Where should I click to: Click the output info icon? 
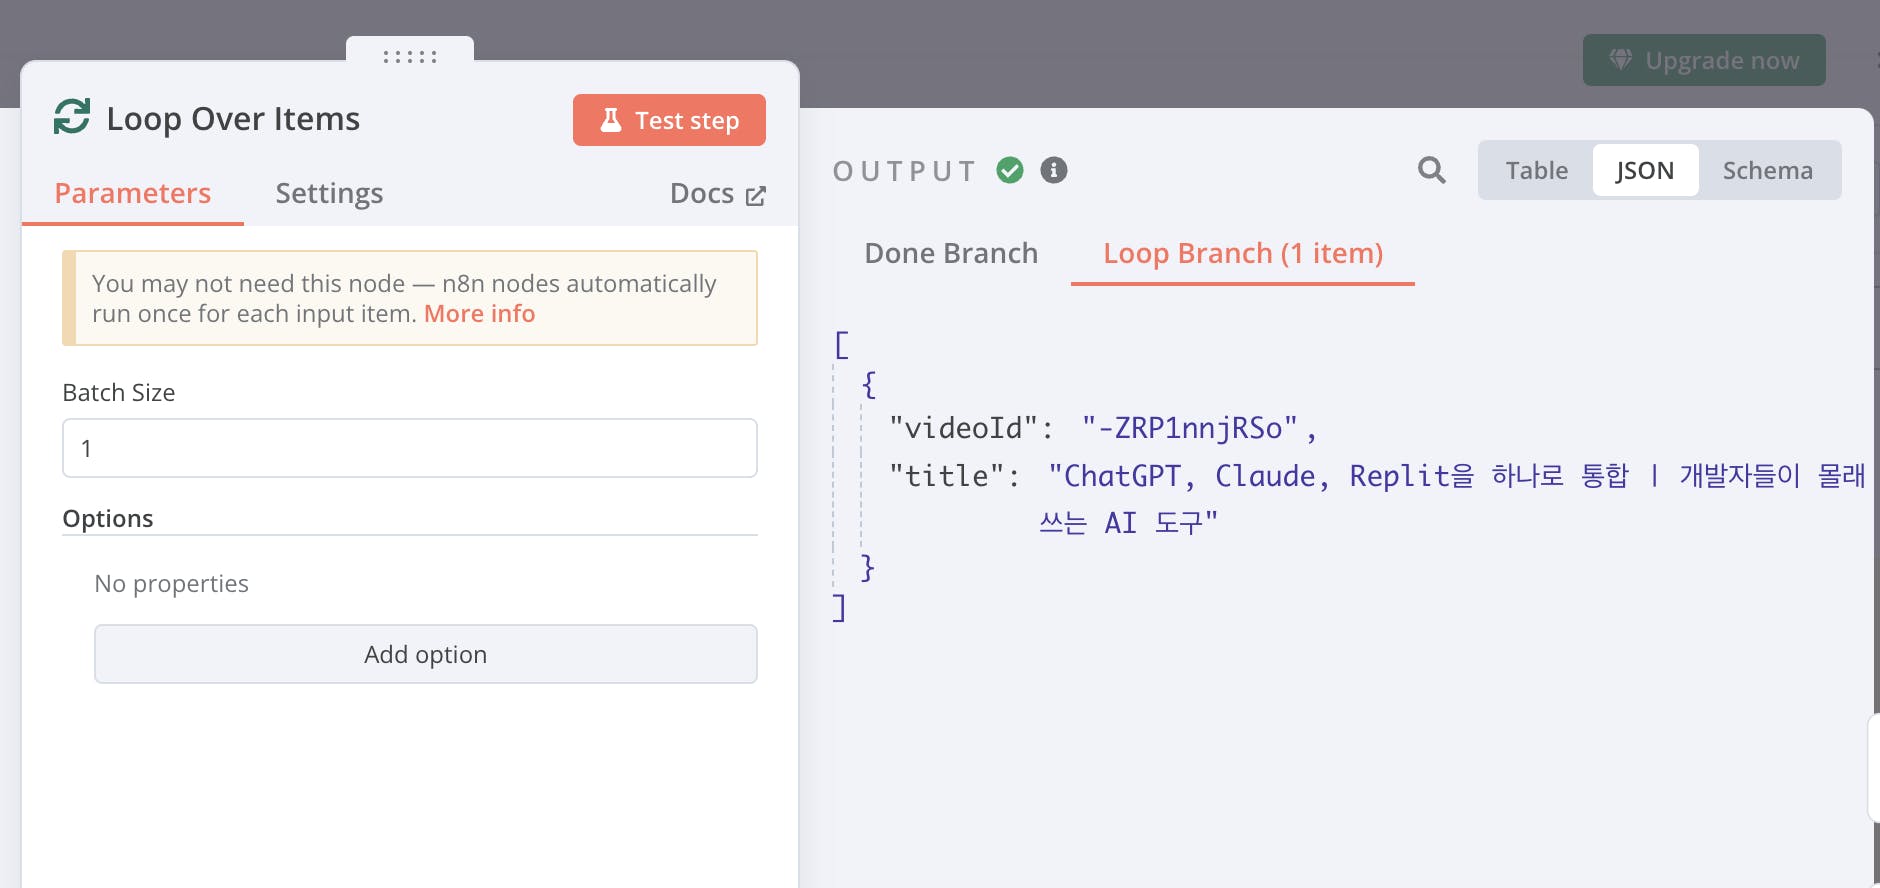(x=1053, y=170)
